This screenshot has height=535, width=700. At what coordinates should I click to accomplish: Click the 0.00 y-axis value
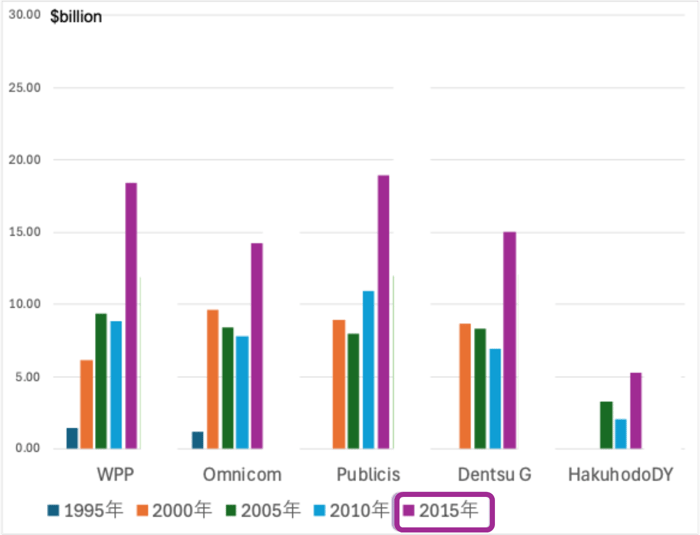pyautogui.click(x=28, y=448)
